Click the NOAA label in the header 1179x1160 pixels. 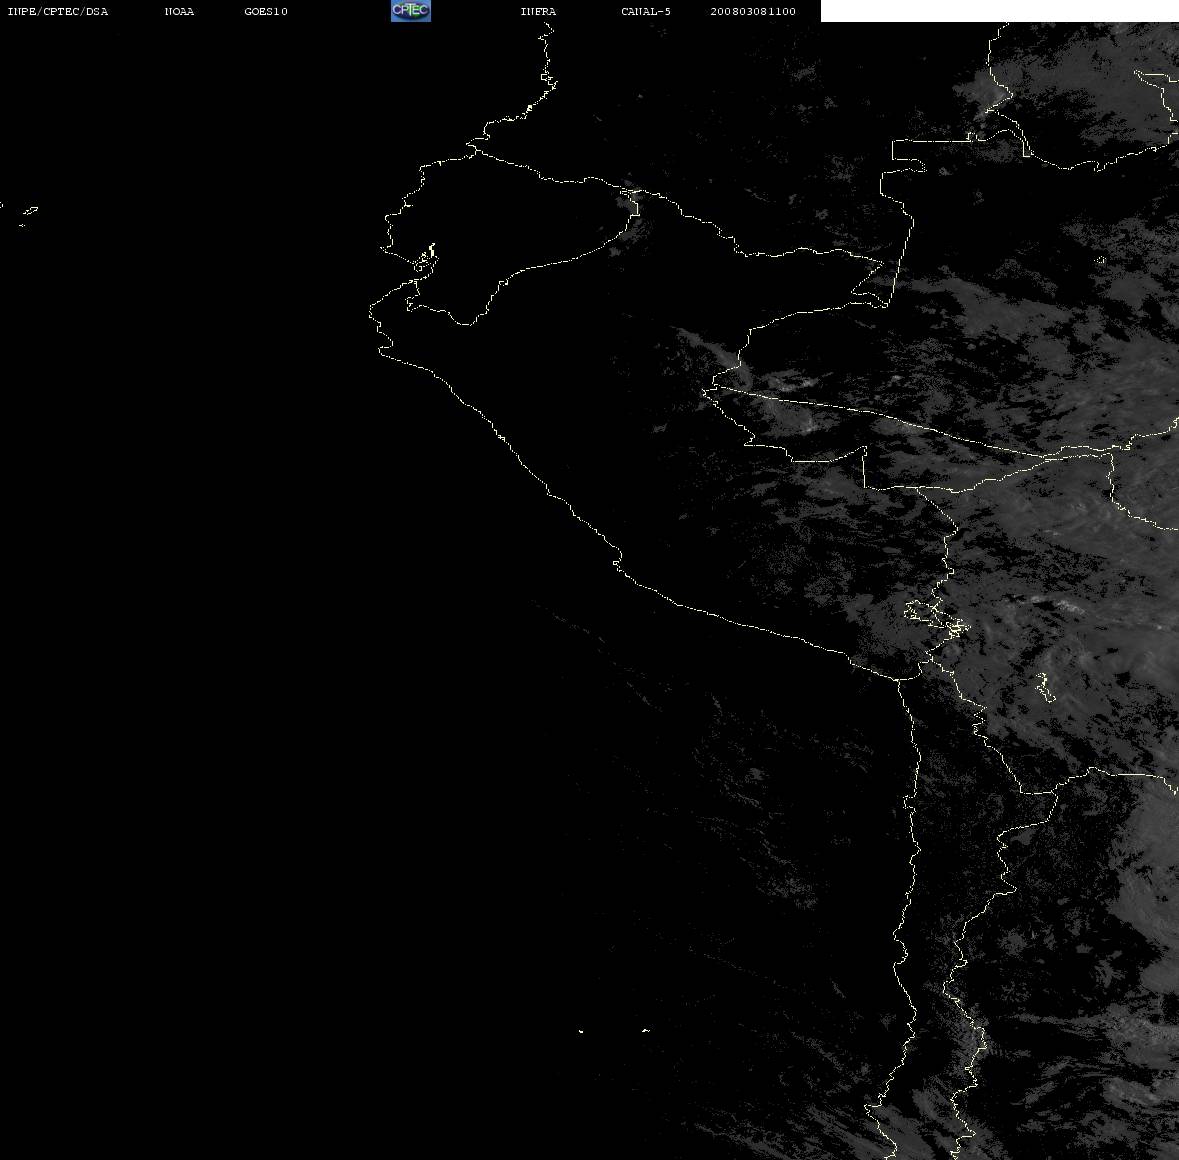click(x=179, y=11)
